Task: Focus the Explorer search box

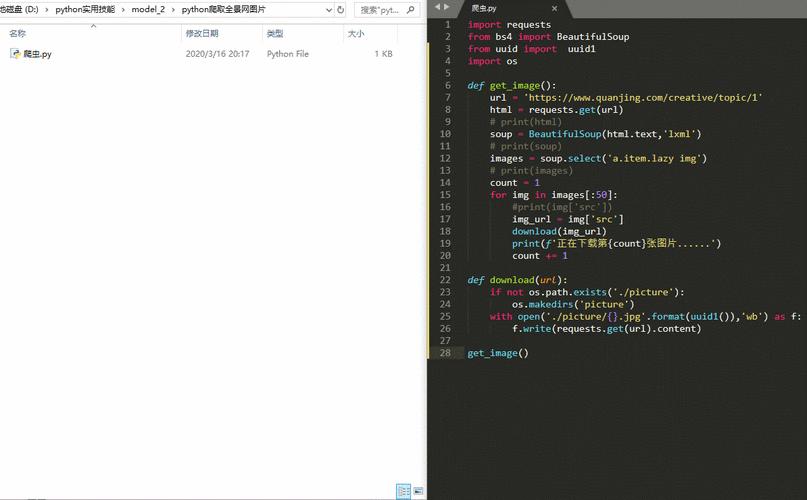Action: coord(381,10)
